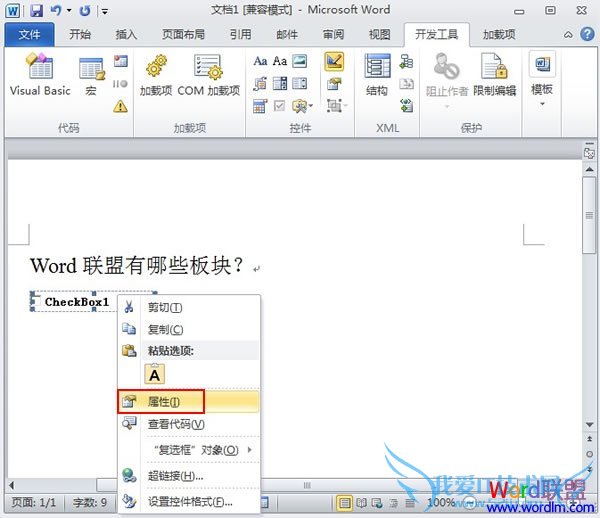Switch to Insert (插入) tab

point(126,34)
